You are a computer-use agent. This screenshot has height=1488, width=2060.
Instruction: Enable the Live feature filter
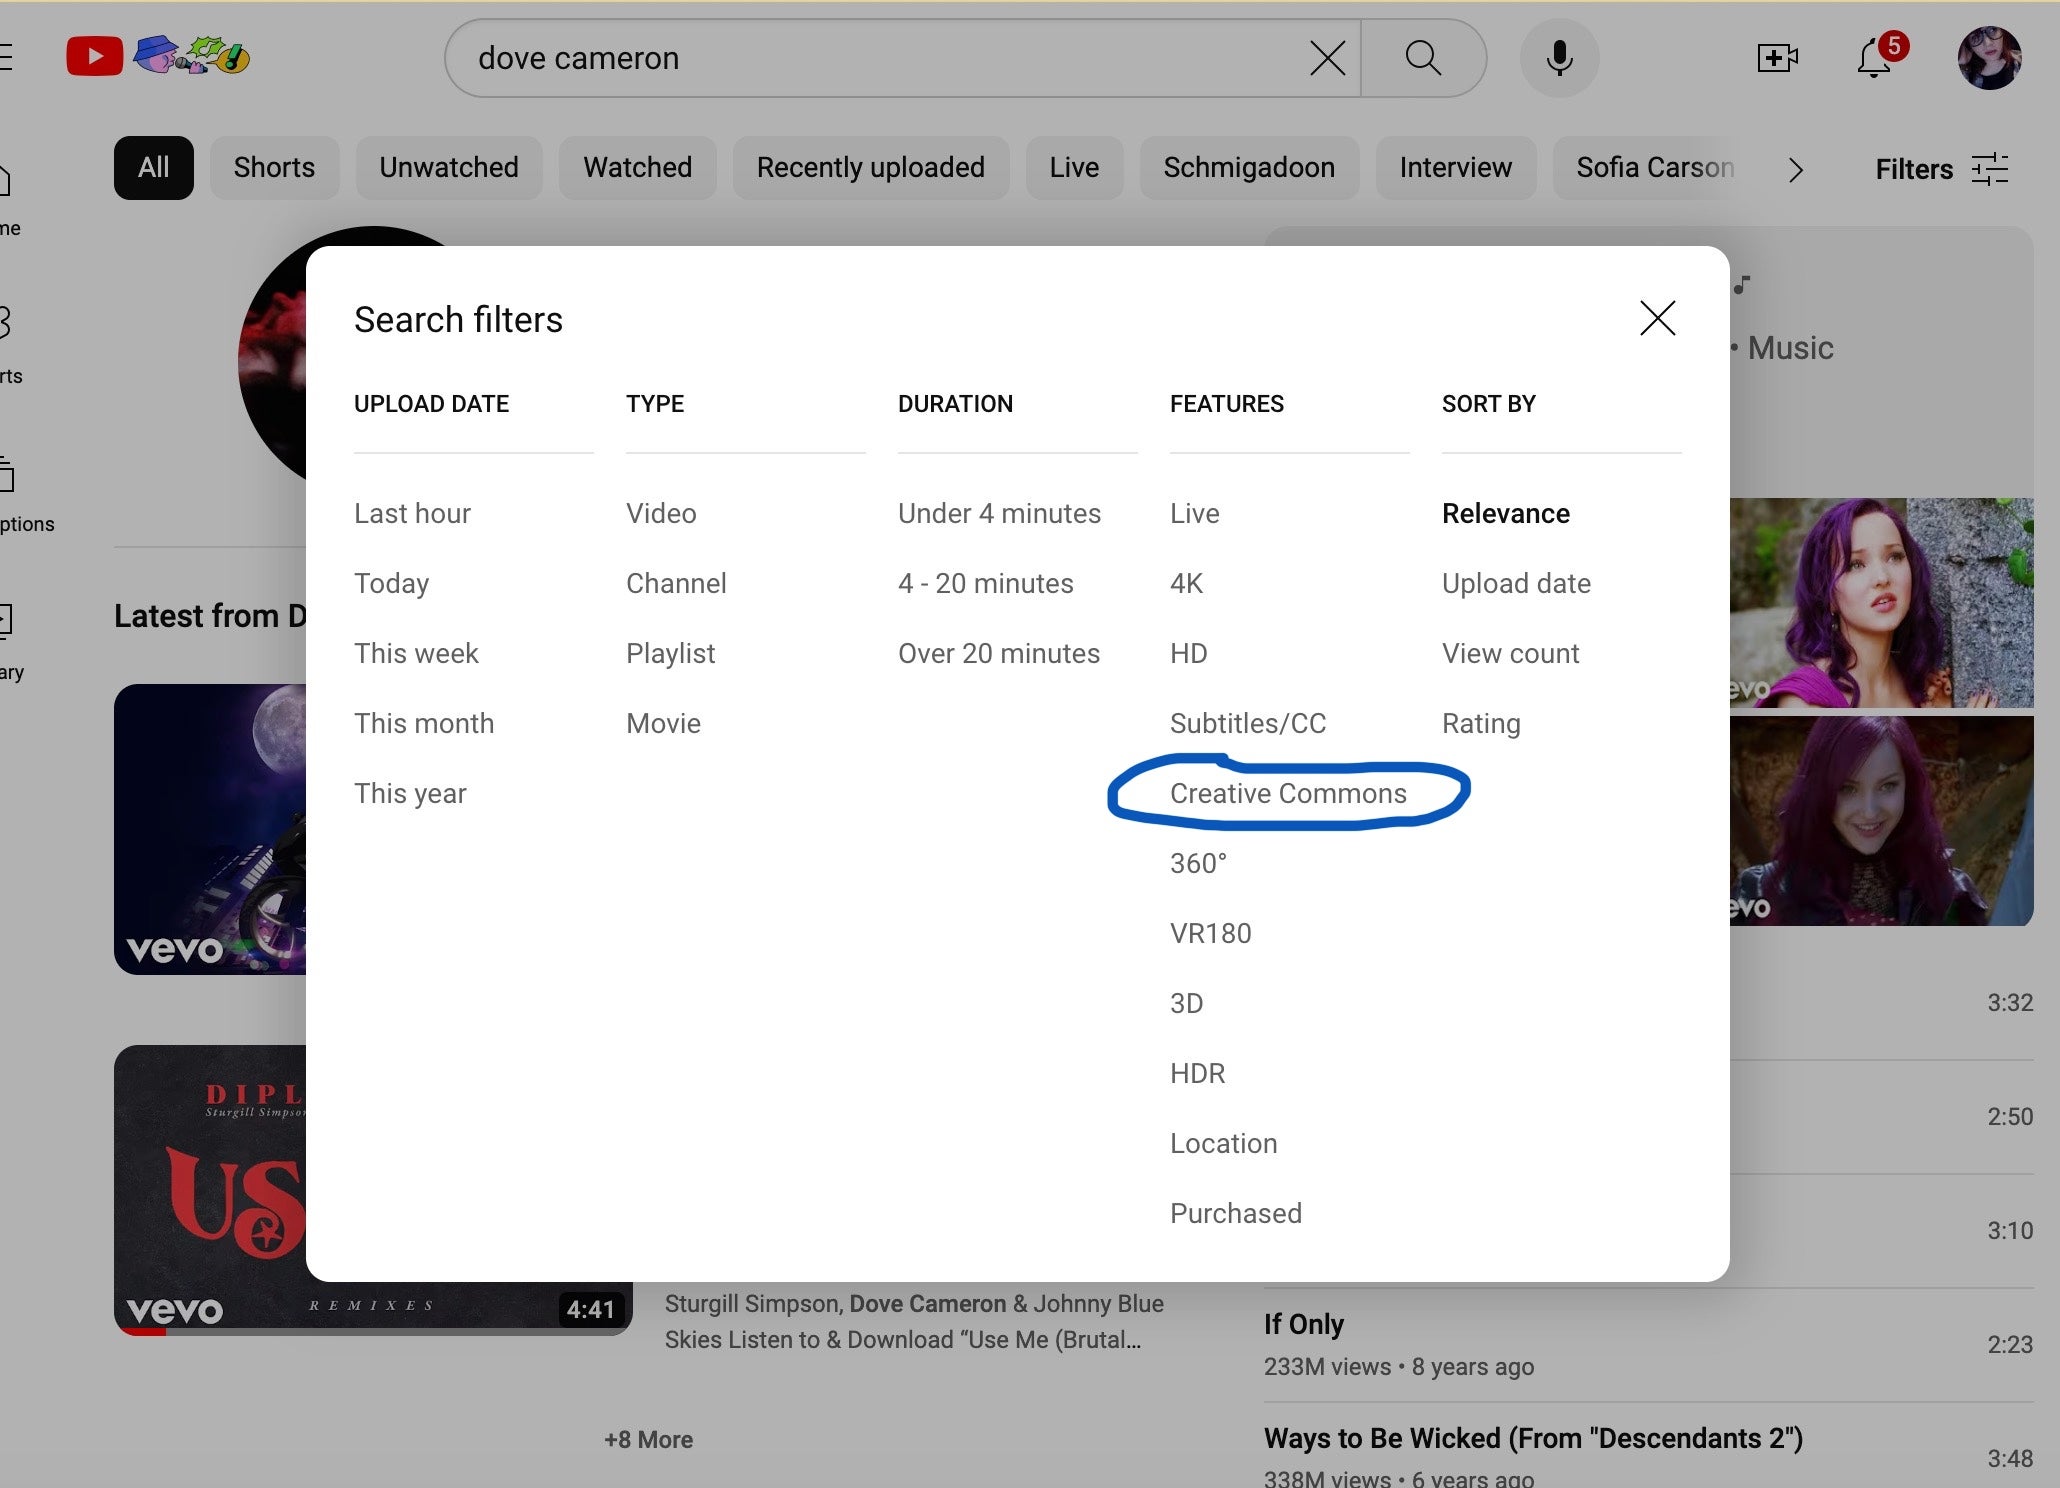point(1194,513)
